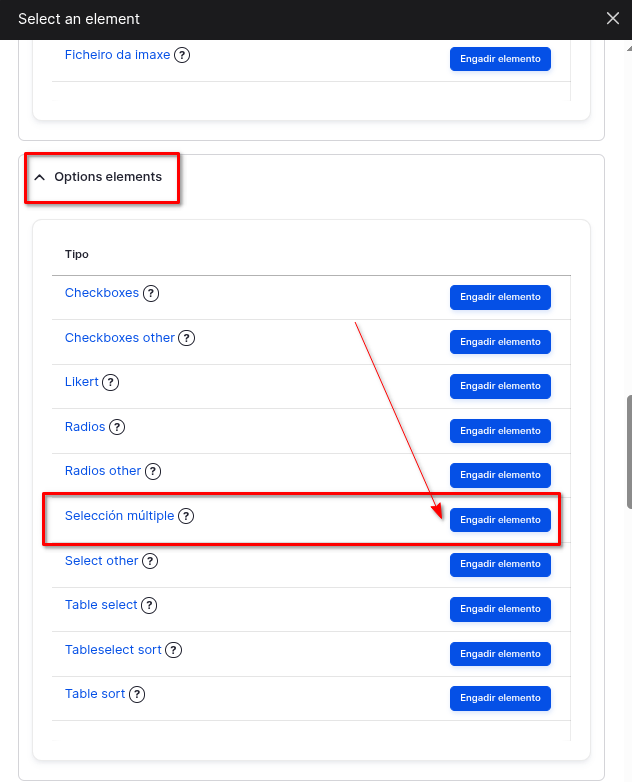Click help icon next to Radios

(117, 427)
